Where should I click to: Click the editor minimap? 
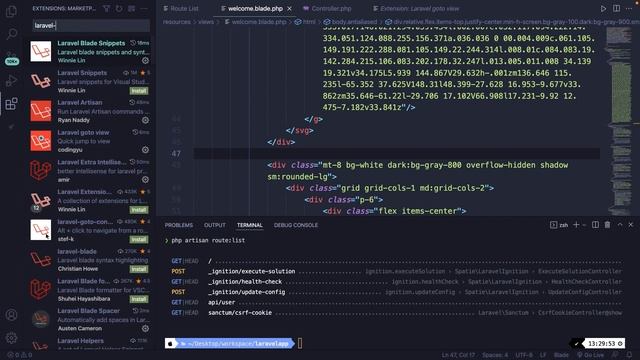(620, 120)
